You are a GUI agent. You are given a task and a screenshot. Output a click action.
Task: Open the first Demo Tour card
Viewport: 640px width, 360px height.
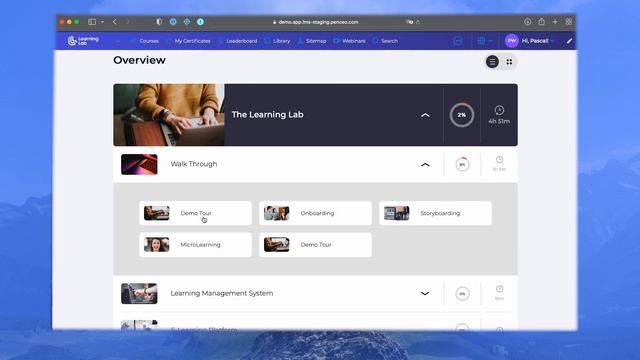coord(196,213)
